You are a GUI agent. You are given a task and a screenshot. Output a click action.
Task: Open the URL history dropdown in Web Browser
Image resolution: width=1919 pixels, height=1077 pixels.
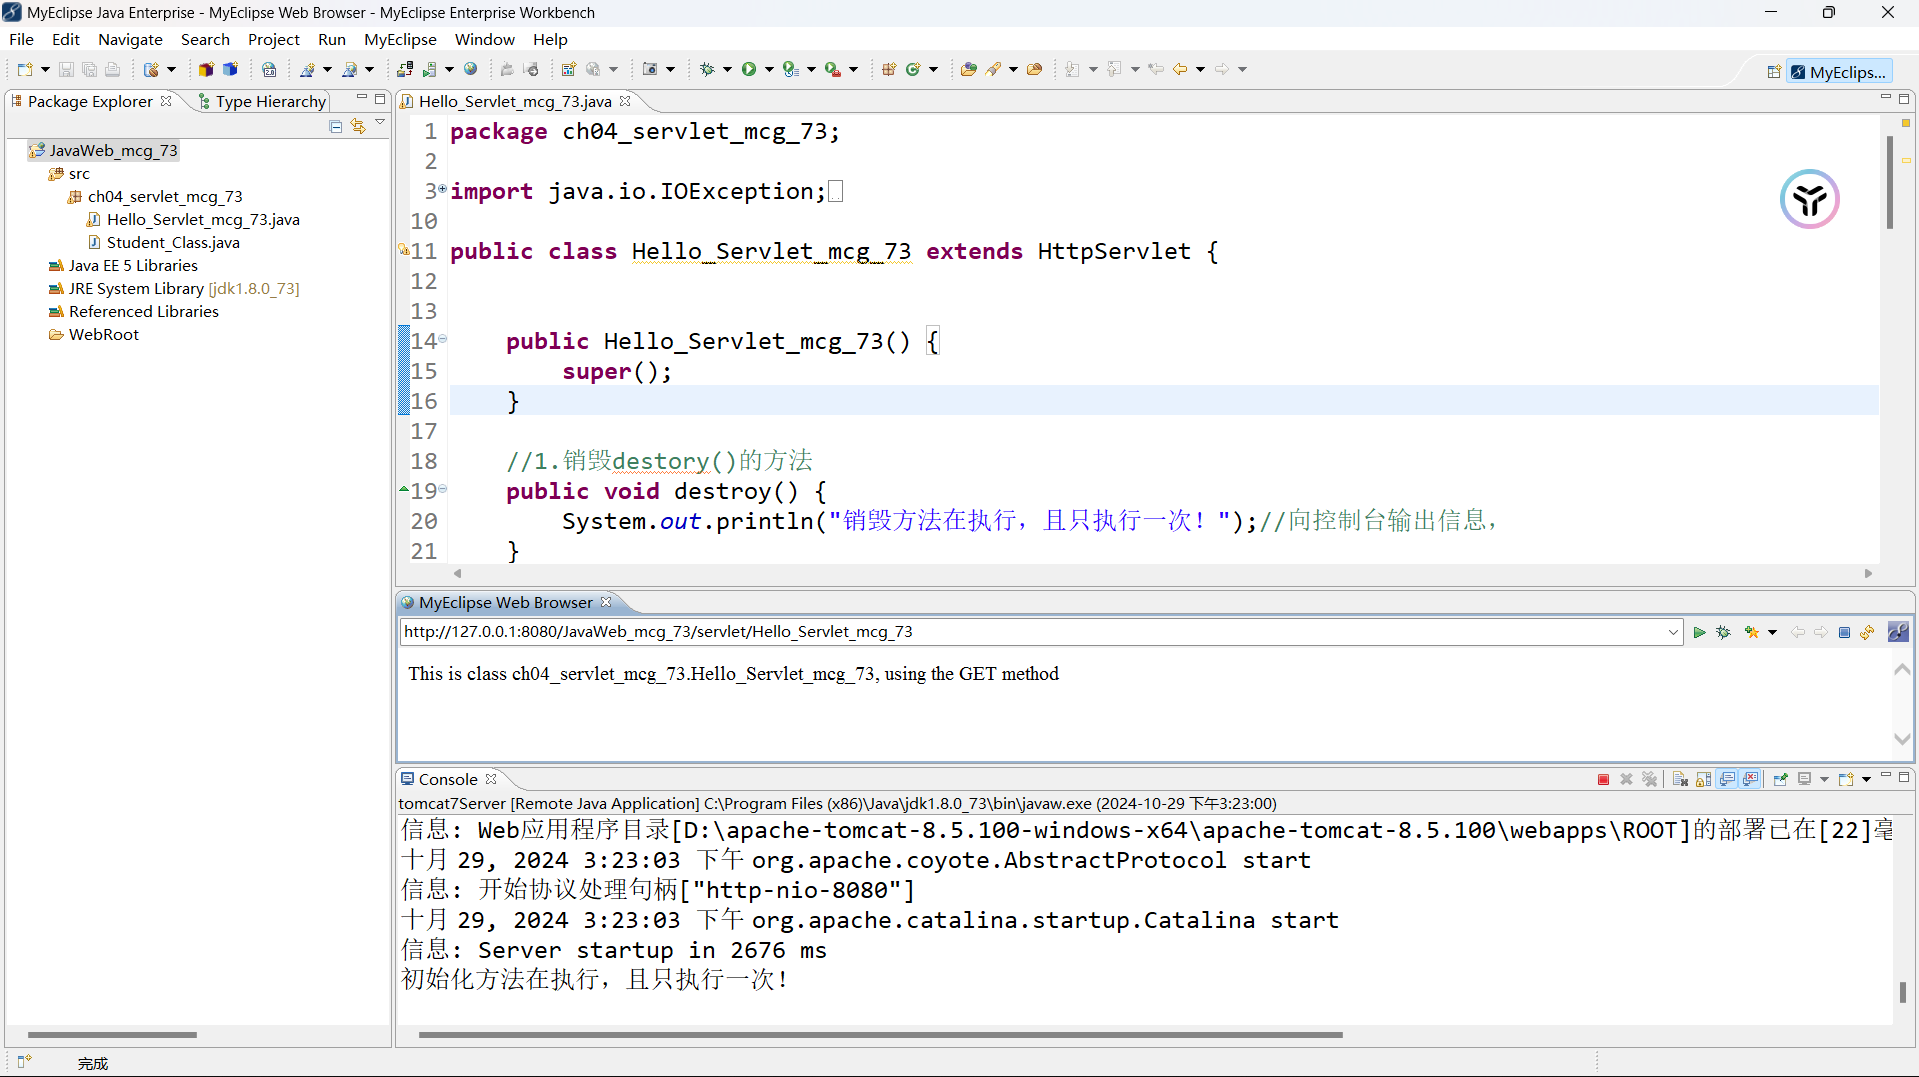tap(1673, 632)
